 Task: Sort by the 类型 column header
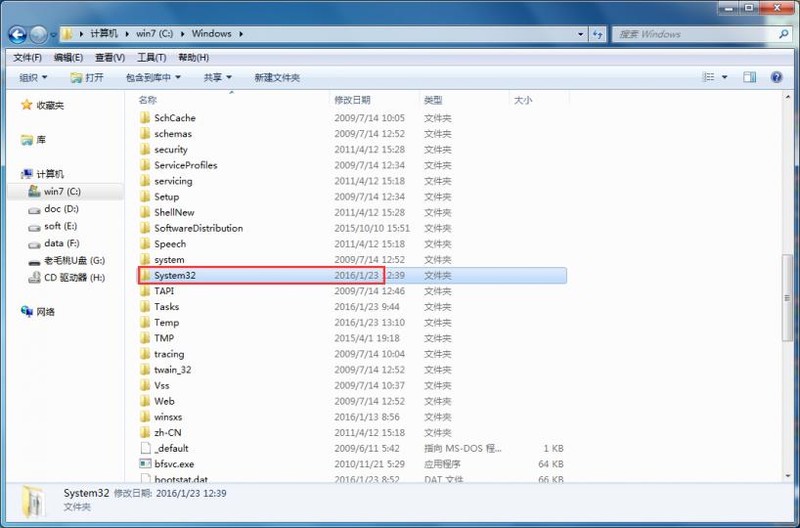pyautogui.click(x=433, y=100)
